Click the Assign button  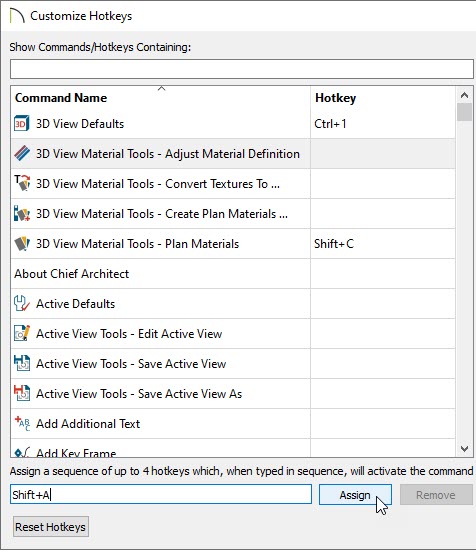point(355,495)
